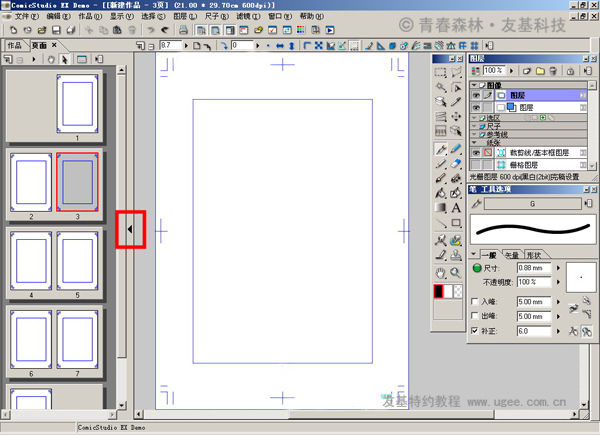Screen dimensions: 600x435
Task: Select page 5 thumbnail
Action: coord(77,261)
